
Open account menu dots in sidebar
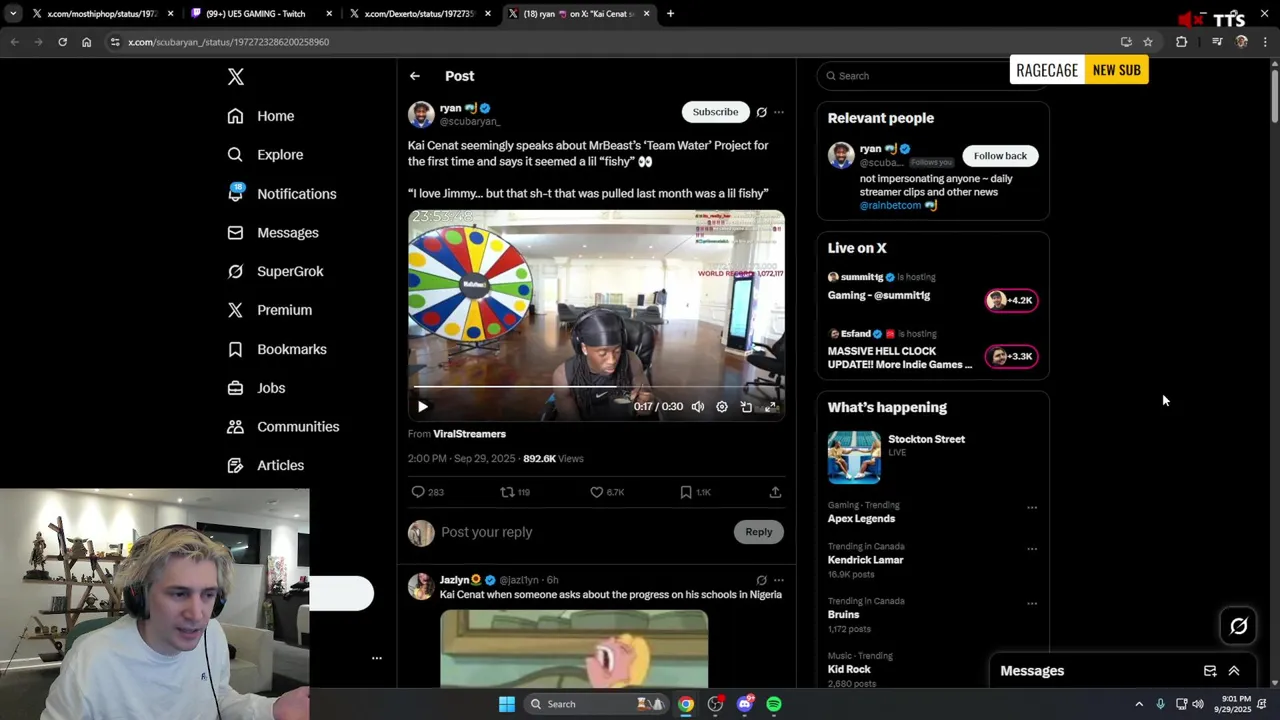coord(377,658)
